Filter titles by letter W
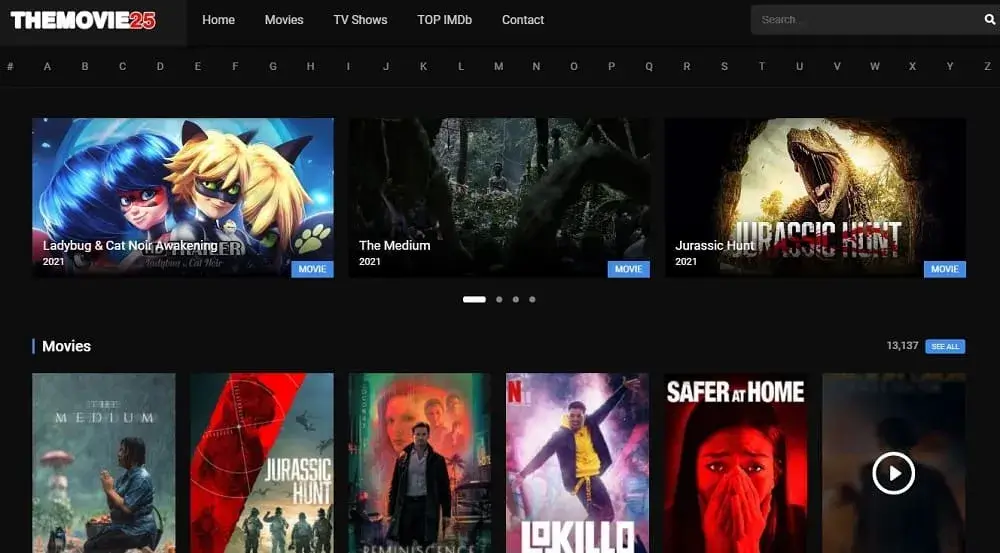This screenshot has height=553, width=1000. [875, 66]
